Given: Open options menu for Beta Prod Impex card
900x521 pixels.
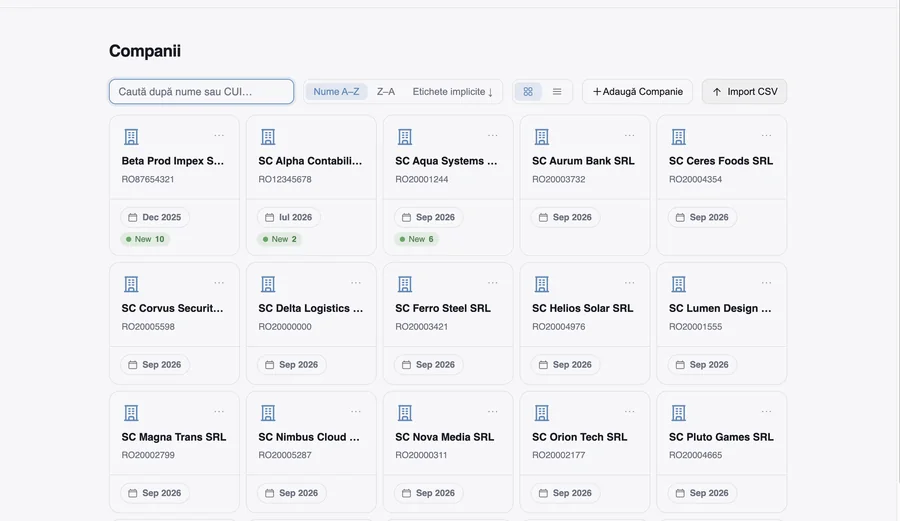Looking at the screenshot, I should pos(219,136).
